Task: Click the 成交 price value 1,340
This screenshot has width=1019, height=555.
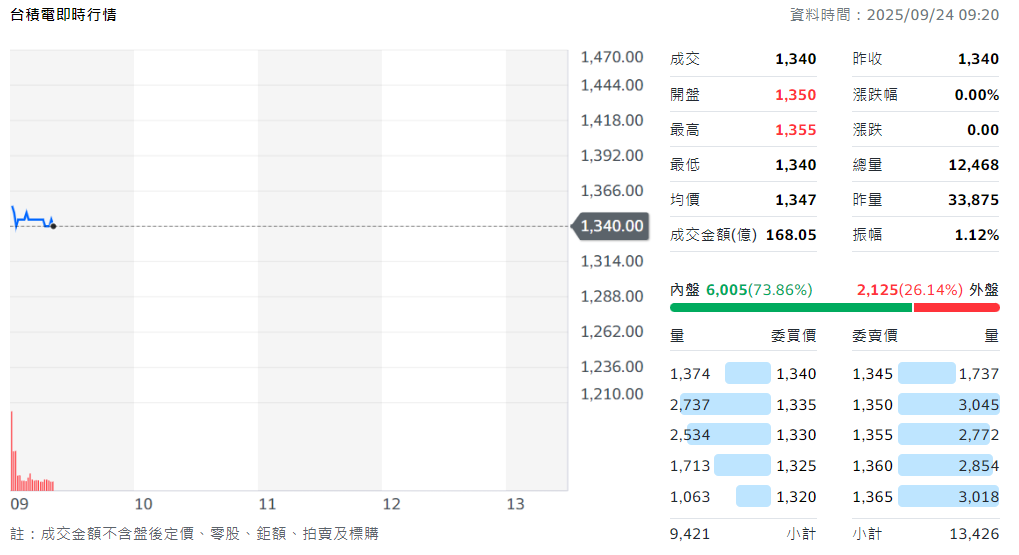Action: (x=795, y=59)
